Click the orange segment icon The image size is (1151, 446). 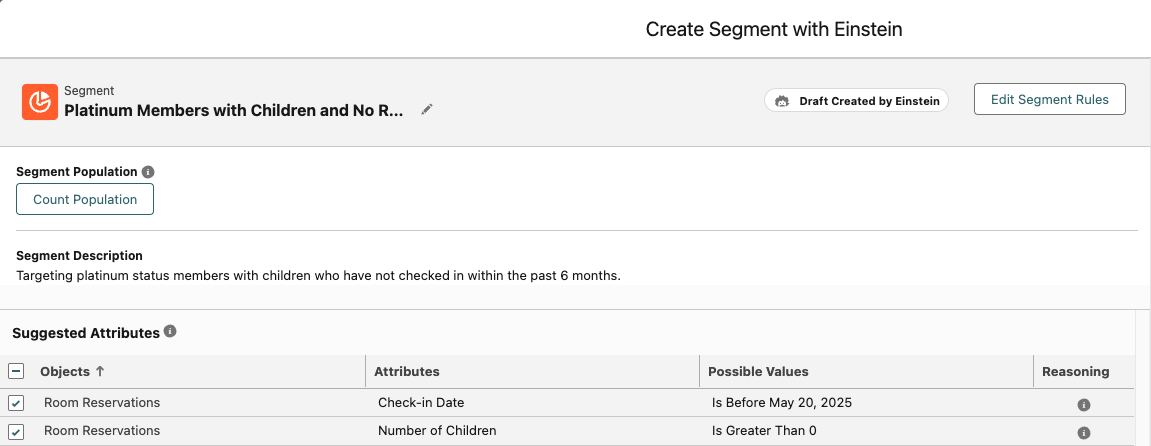click(x=39, y=102)
